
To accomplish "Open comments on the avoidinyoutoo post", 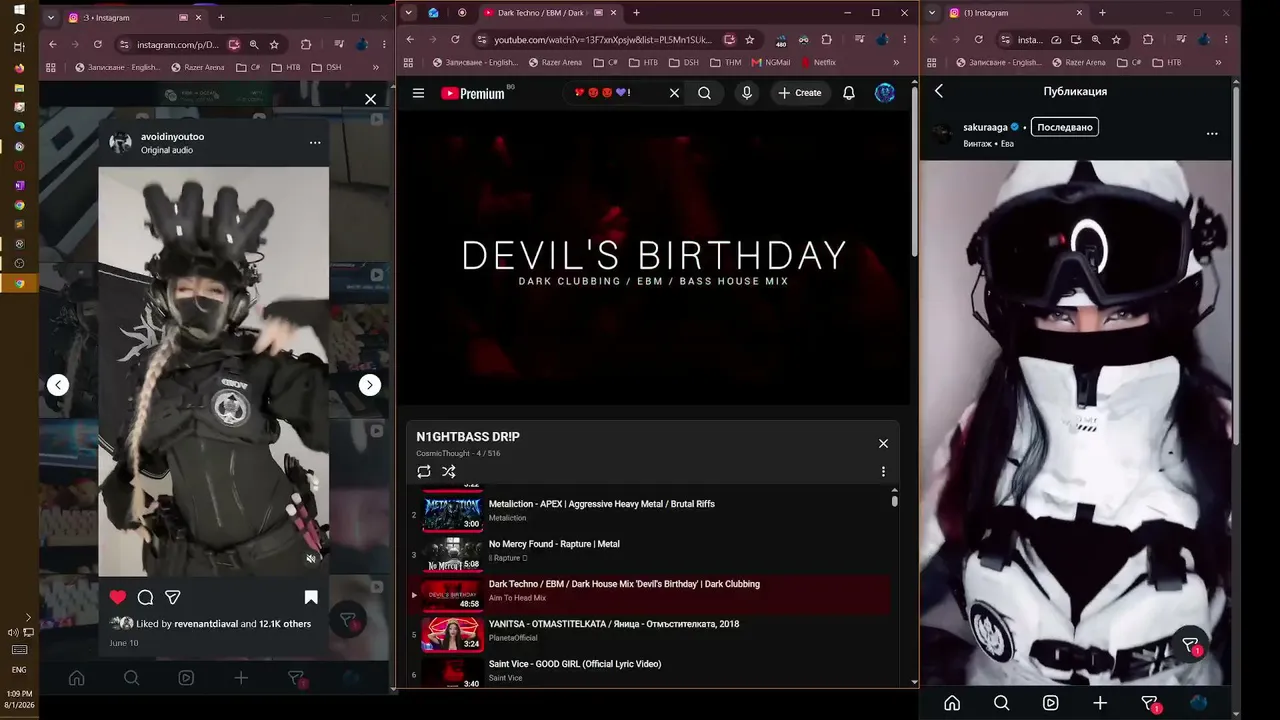I will coord(145,597).
